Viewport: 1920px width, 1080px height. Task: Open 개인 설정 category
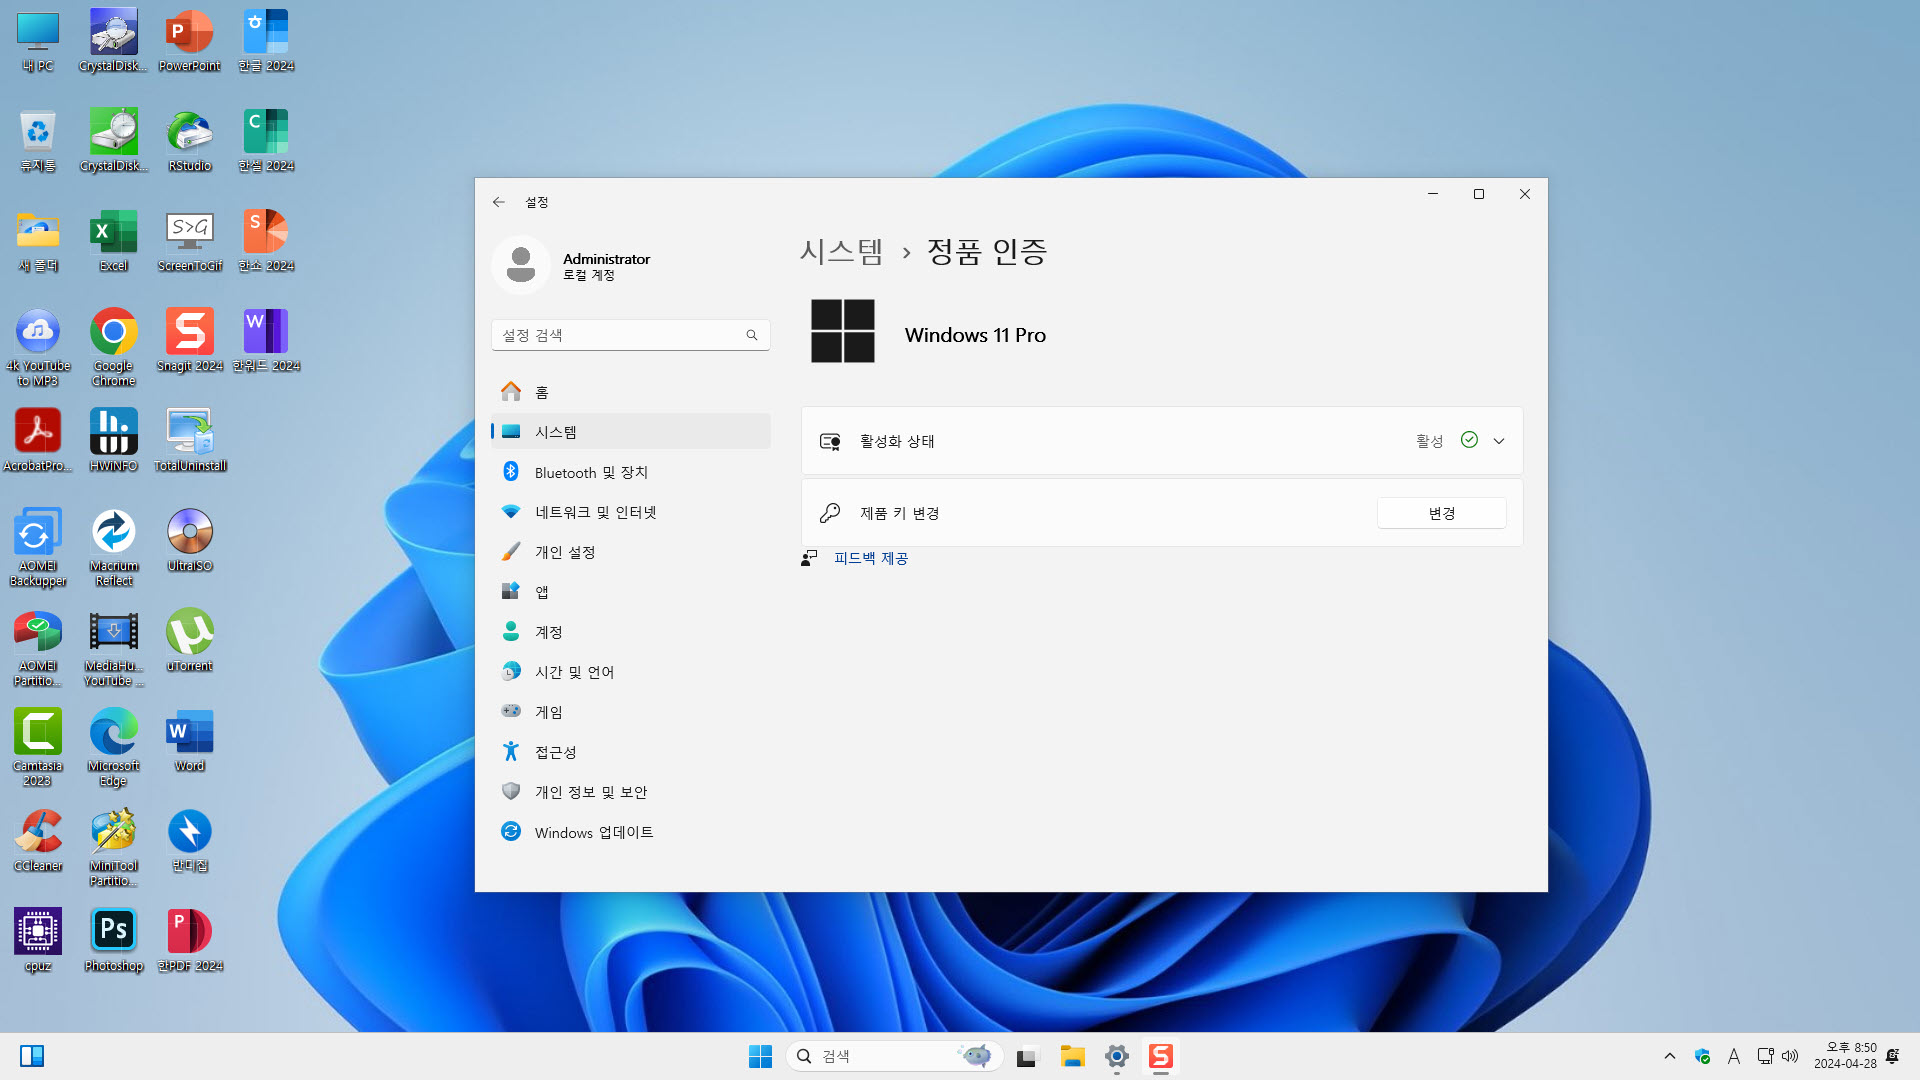coord(631,552)
